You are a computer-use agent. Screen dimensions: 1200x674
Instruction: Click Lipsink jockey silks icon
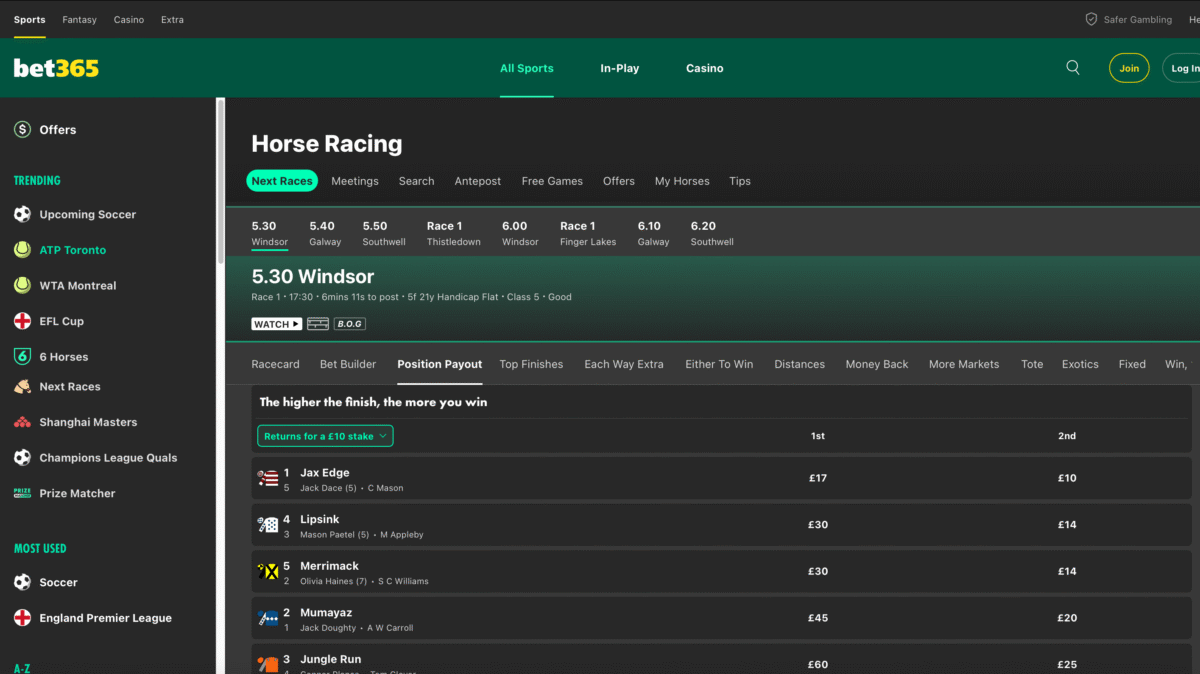[268, 526]
